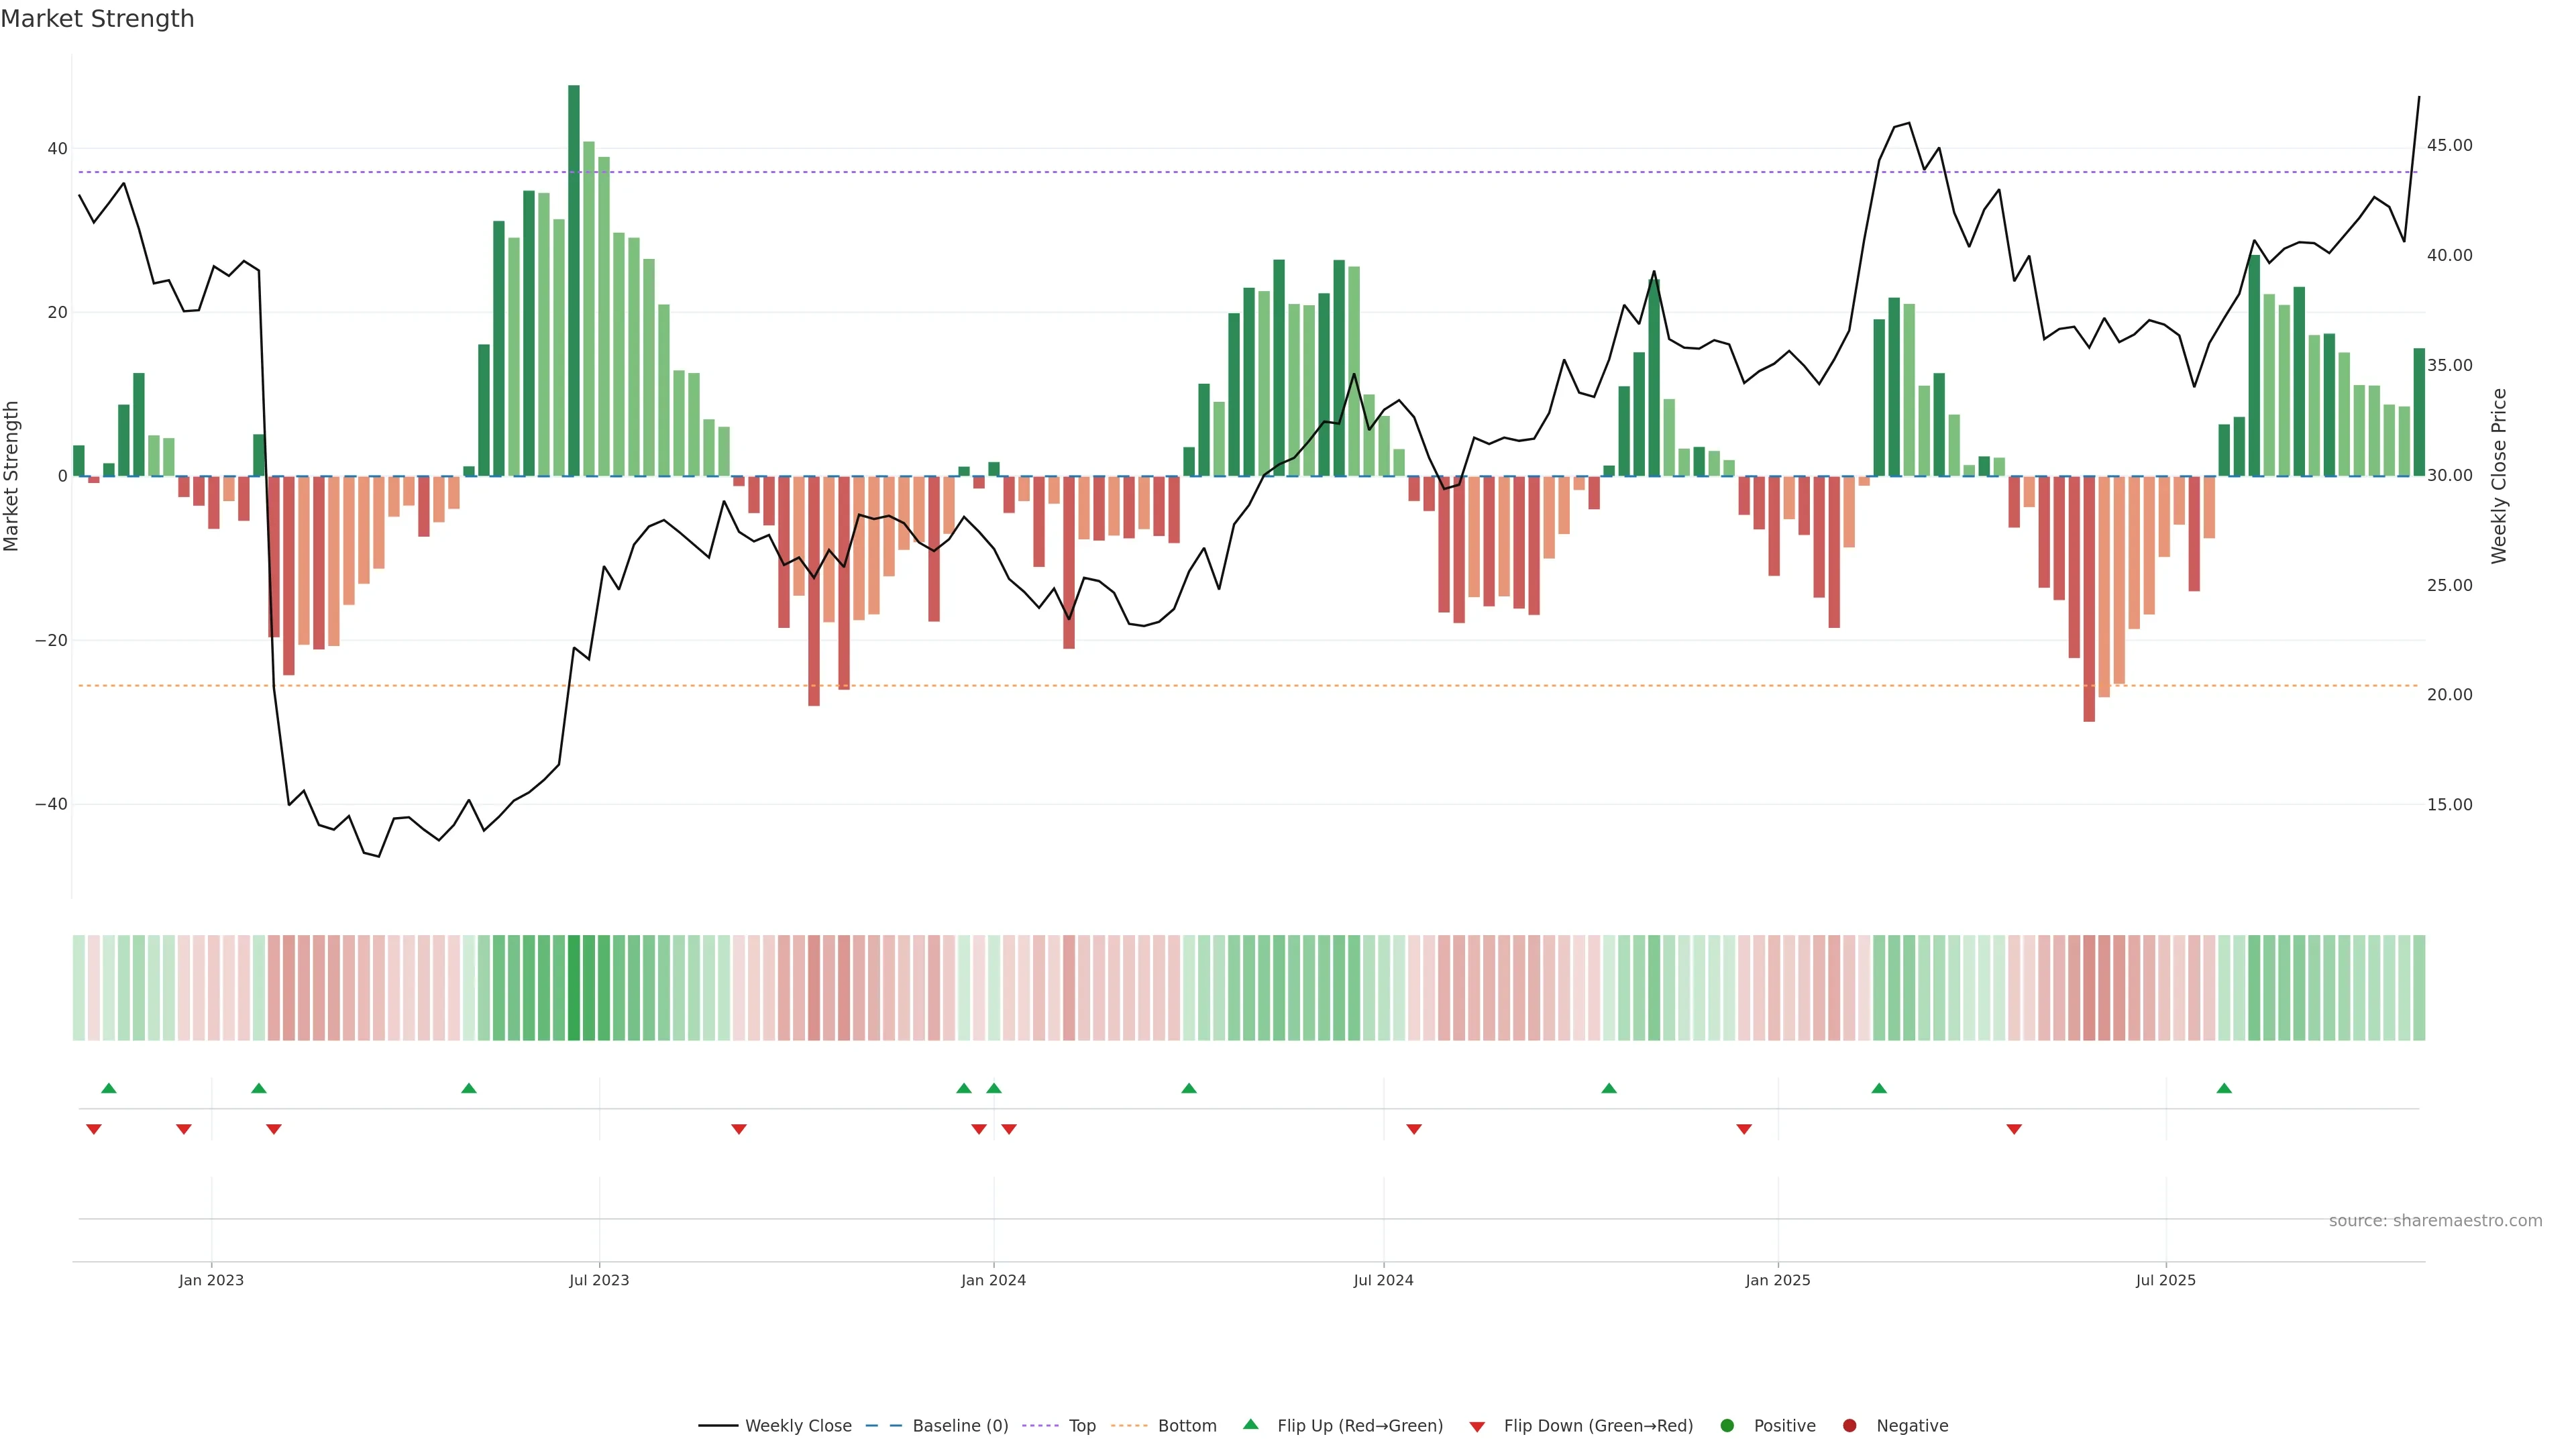Click first red flip-down triangle marker
Viewport: 2576px width, 1449px height.
[x=94, y=1129]
